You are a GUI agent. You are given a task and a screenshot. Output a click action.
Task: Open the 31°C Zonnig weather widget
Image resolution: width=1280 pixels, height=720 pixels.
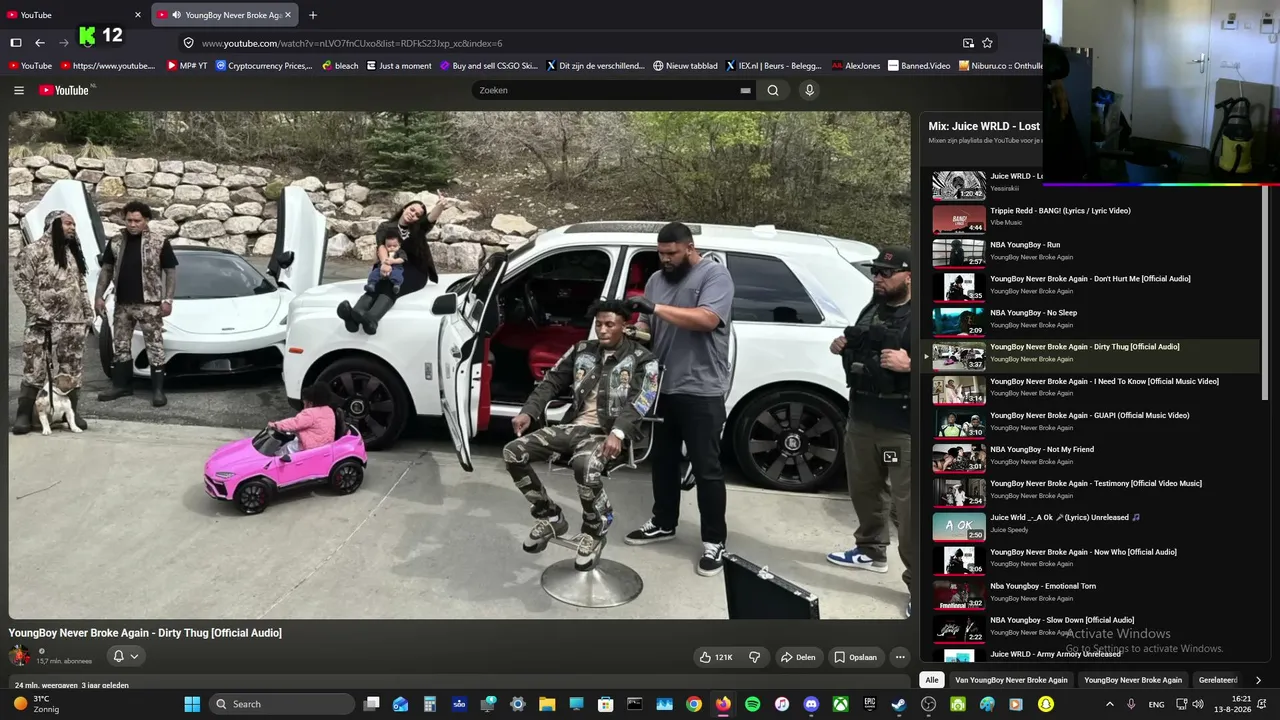point(36,704)
